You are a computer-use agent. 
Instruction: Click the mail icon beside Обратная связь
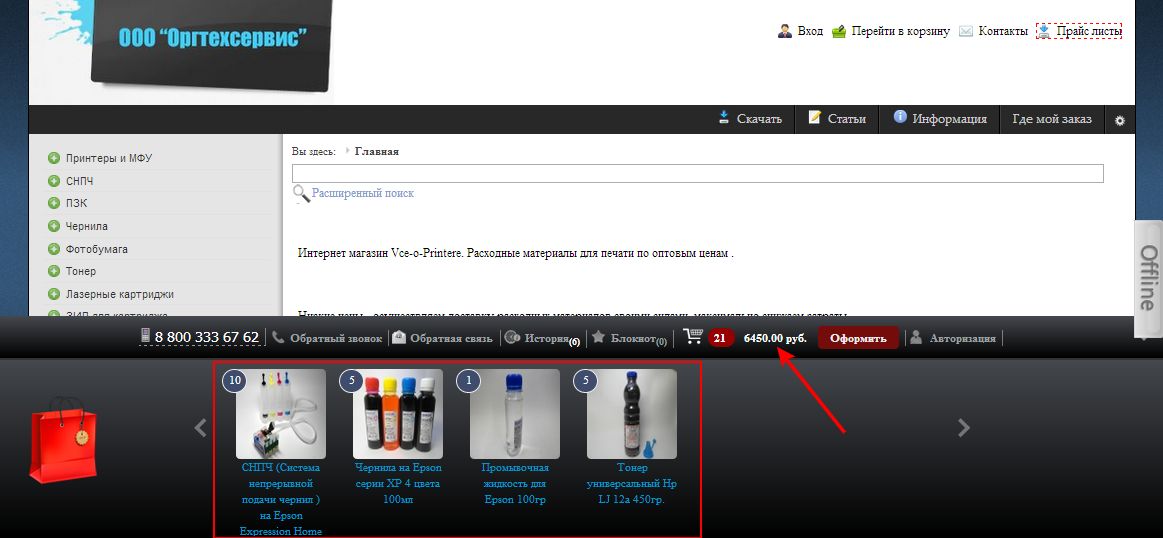coord(399,337)
